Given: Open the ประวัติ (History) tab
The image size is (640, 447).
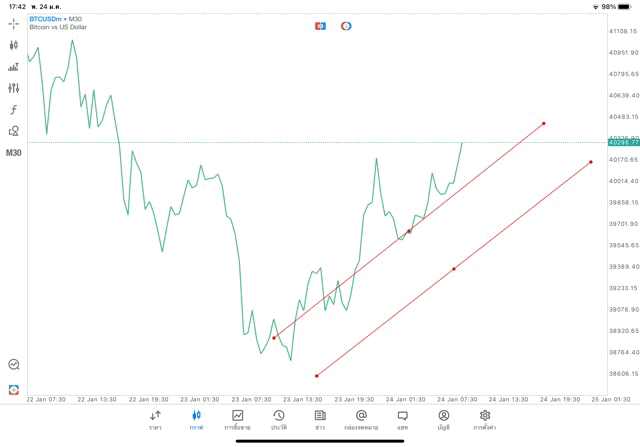Looking at the screenshot, I should point(279,419).
